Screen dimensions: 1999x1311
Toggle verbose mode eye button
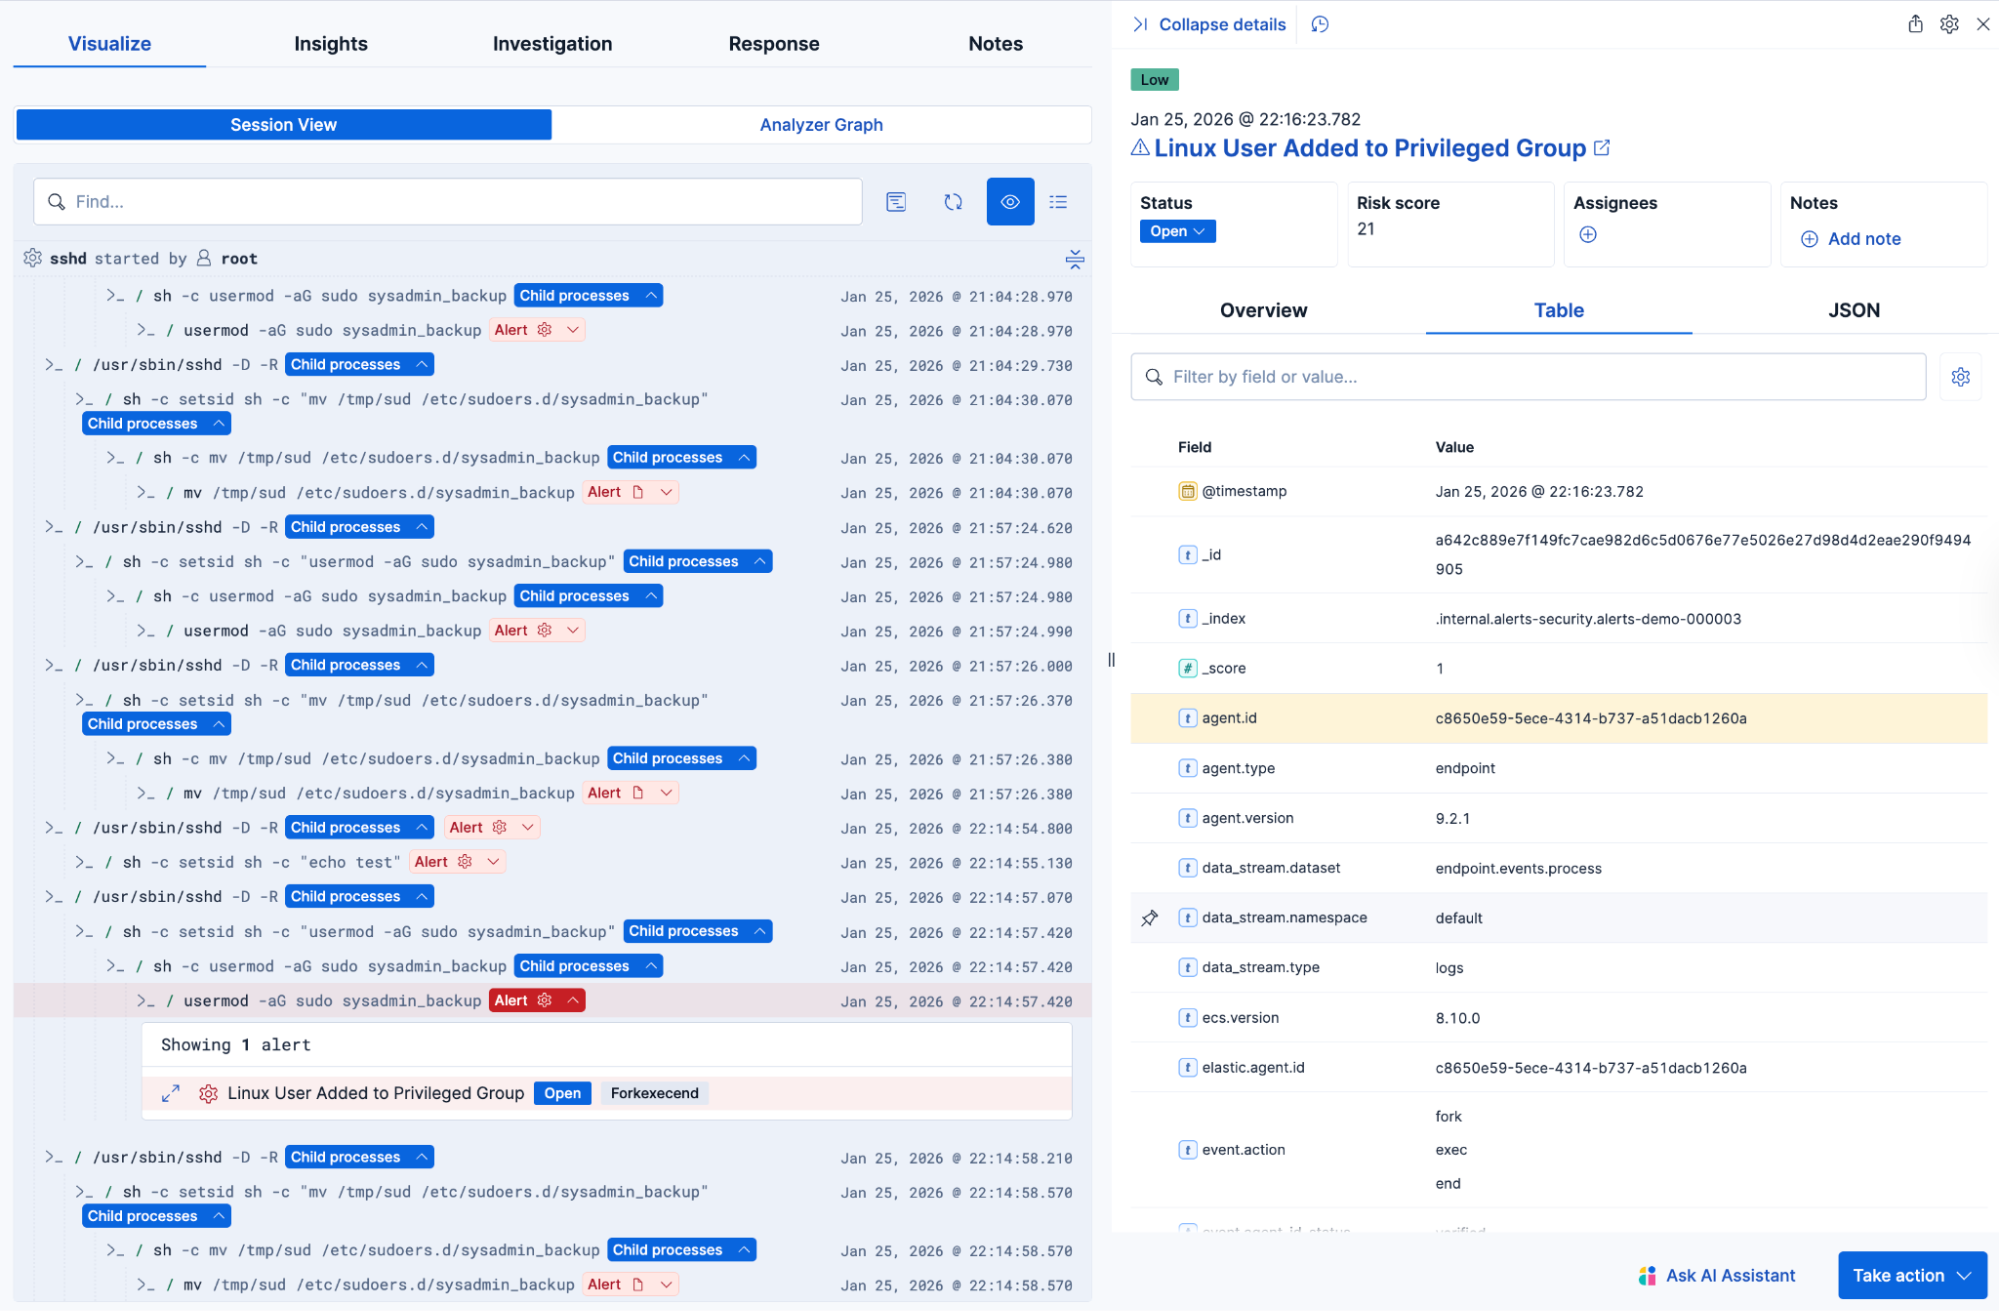click(1010, 202)
